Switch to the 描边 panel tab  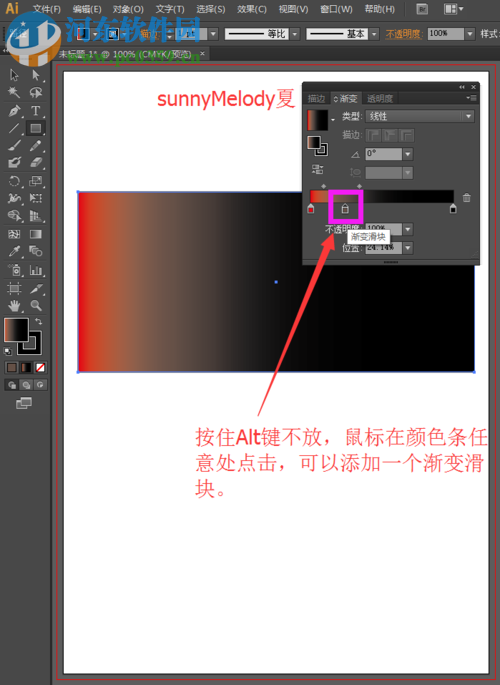tap(317, 99)
